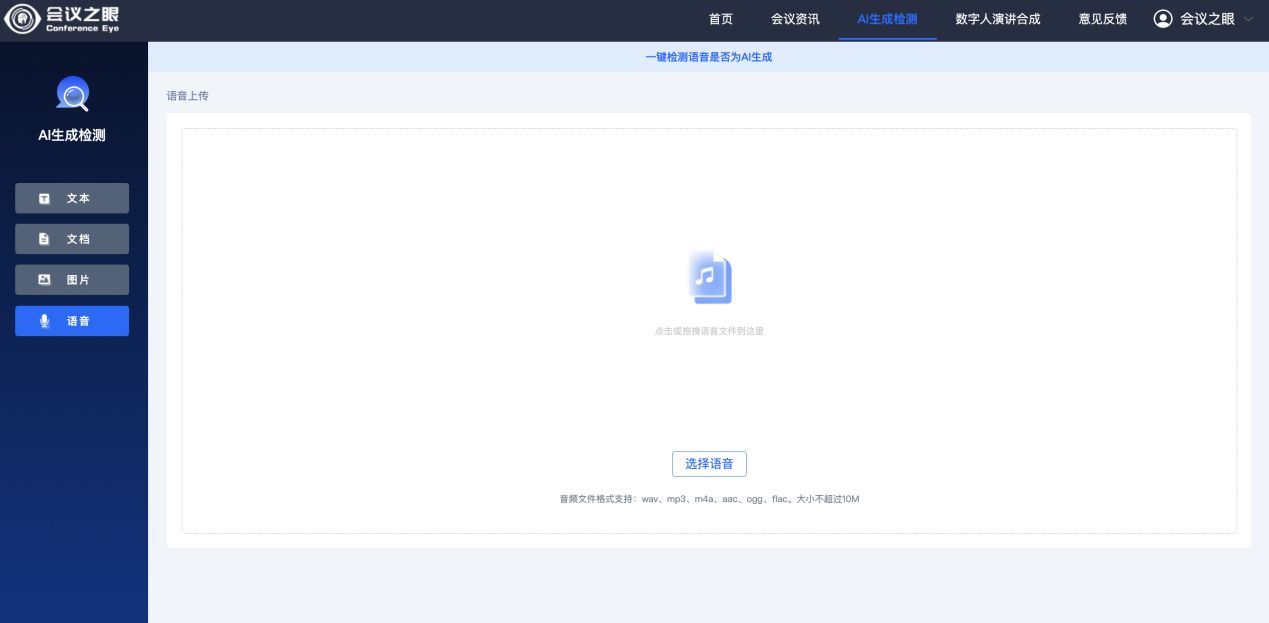Click the supported audio formats note
Image resolution: width=1269 pixels, height=623 pixels.
tap(709, 498)
